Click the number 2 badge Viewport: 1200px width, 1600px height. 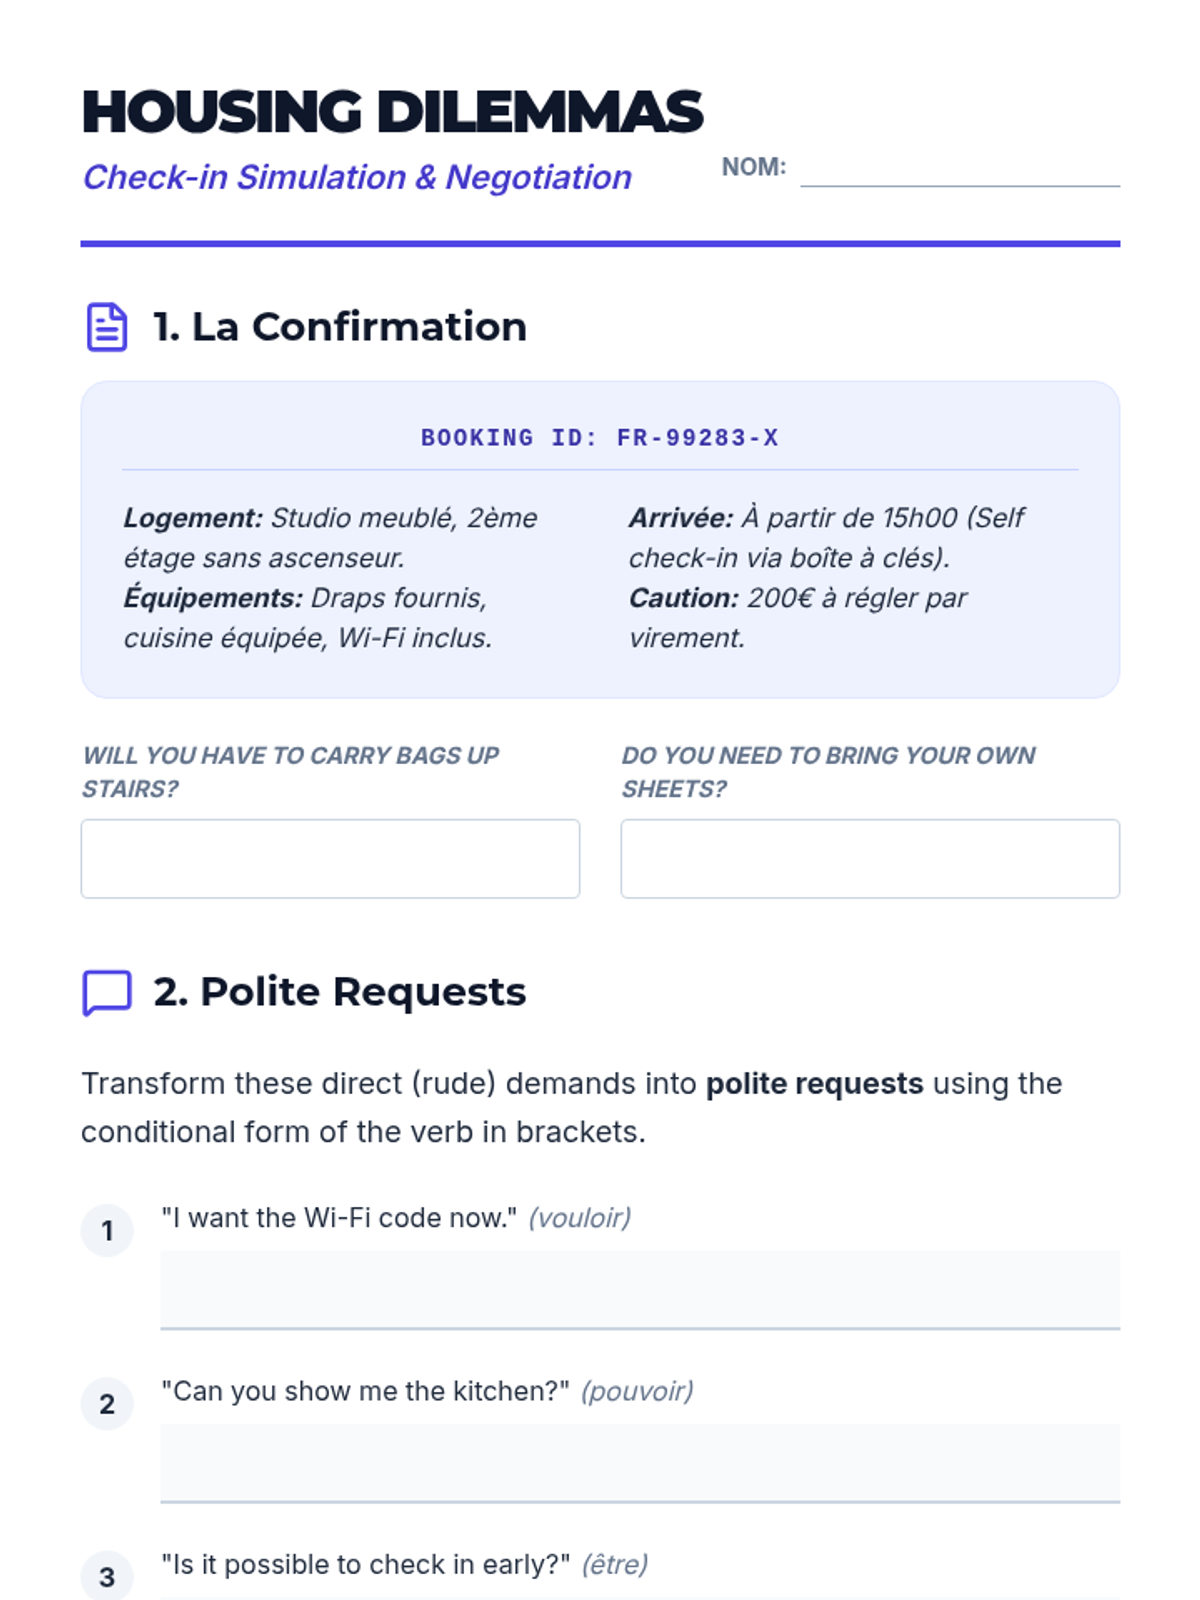point(107,1404)
